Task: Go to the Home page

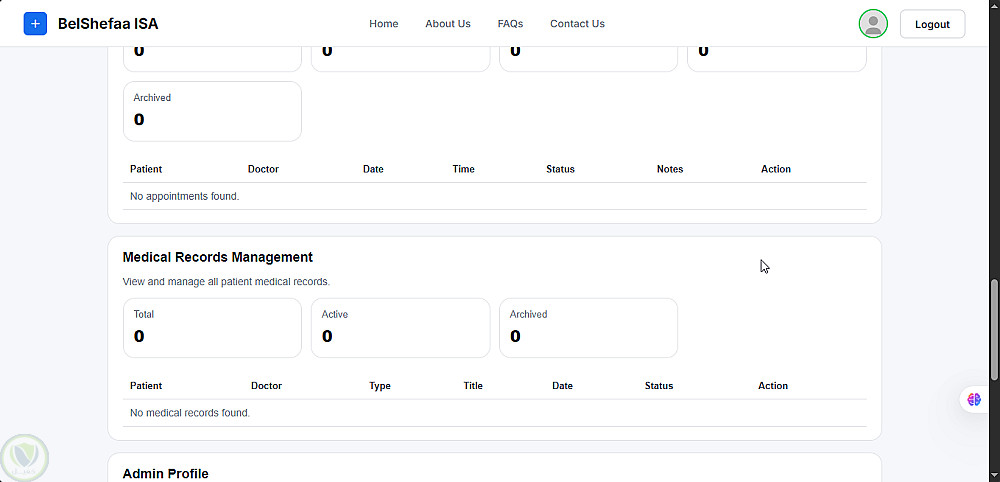Action: tap(383, 24)
